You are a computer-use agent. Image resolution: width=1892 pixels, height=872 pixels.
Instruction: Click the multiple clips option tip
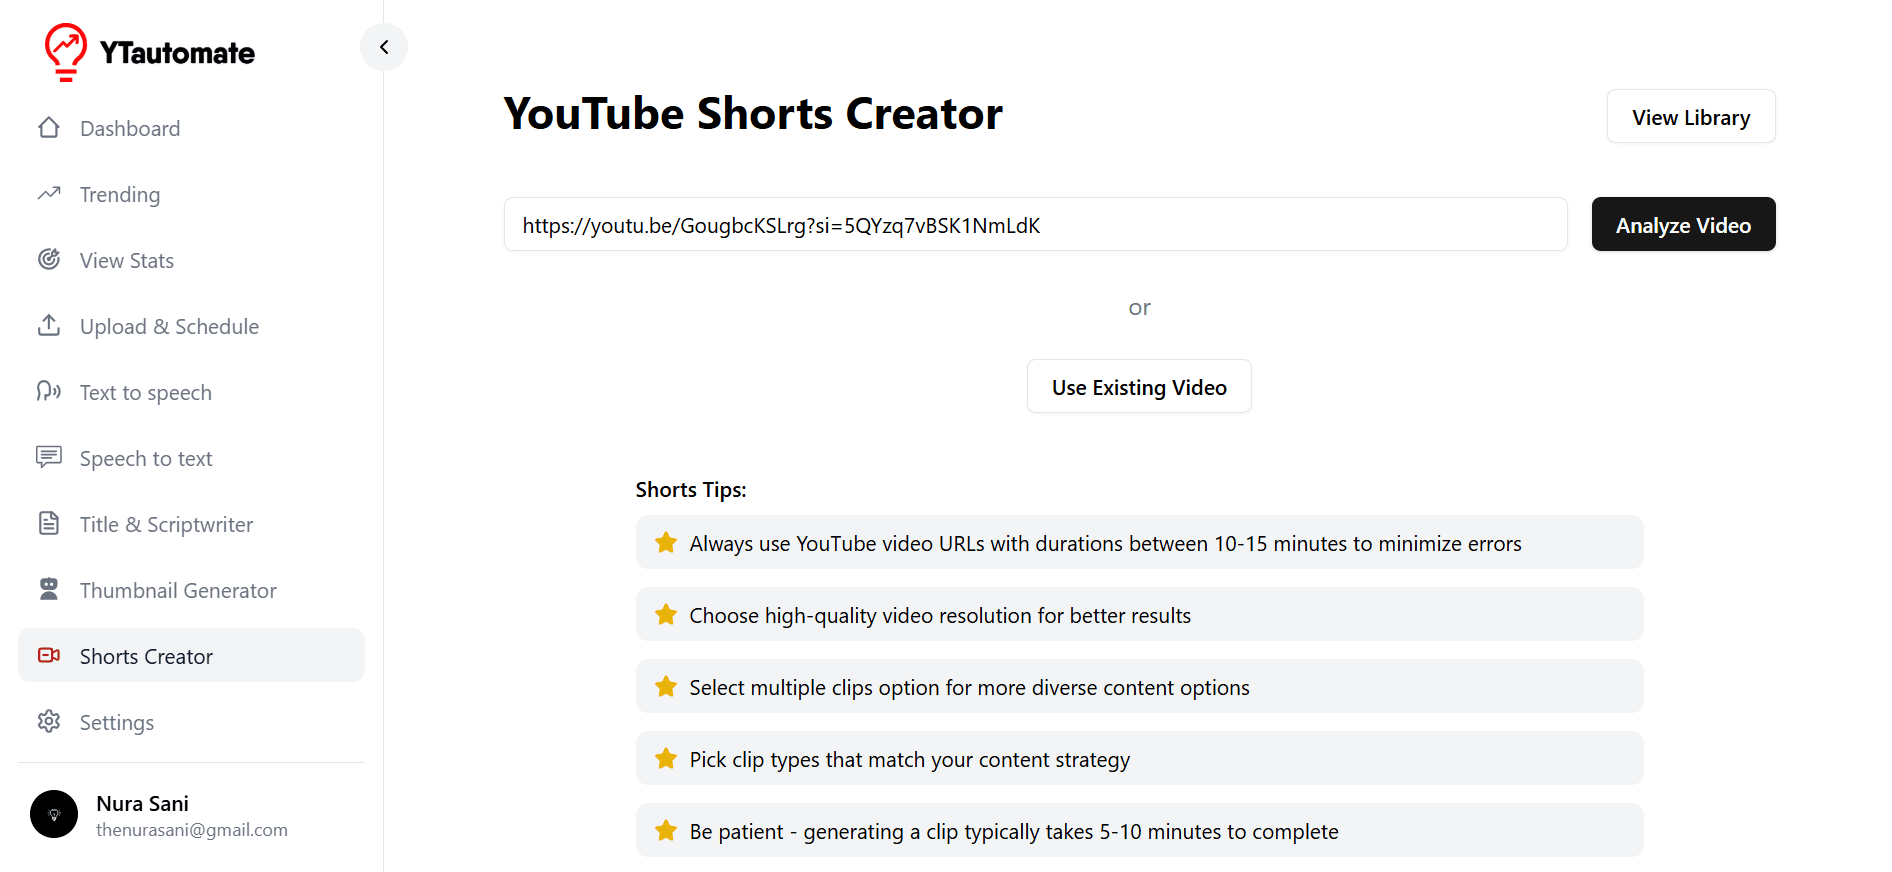(1139, 687)
